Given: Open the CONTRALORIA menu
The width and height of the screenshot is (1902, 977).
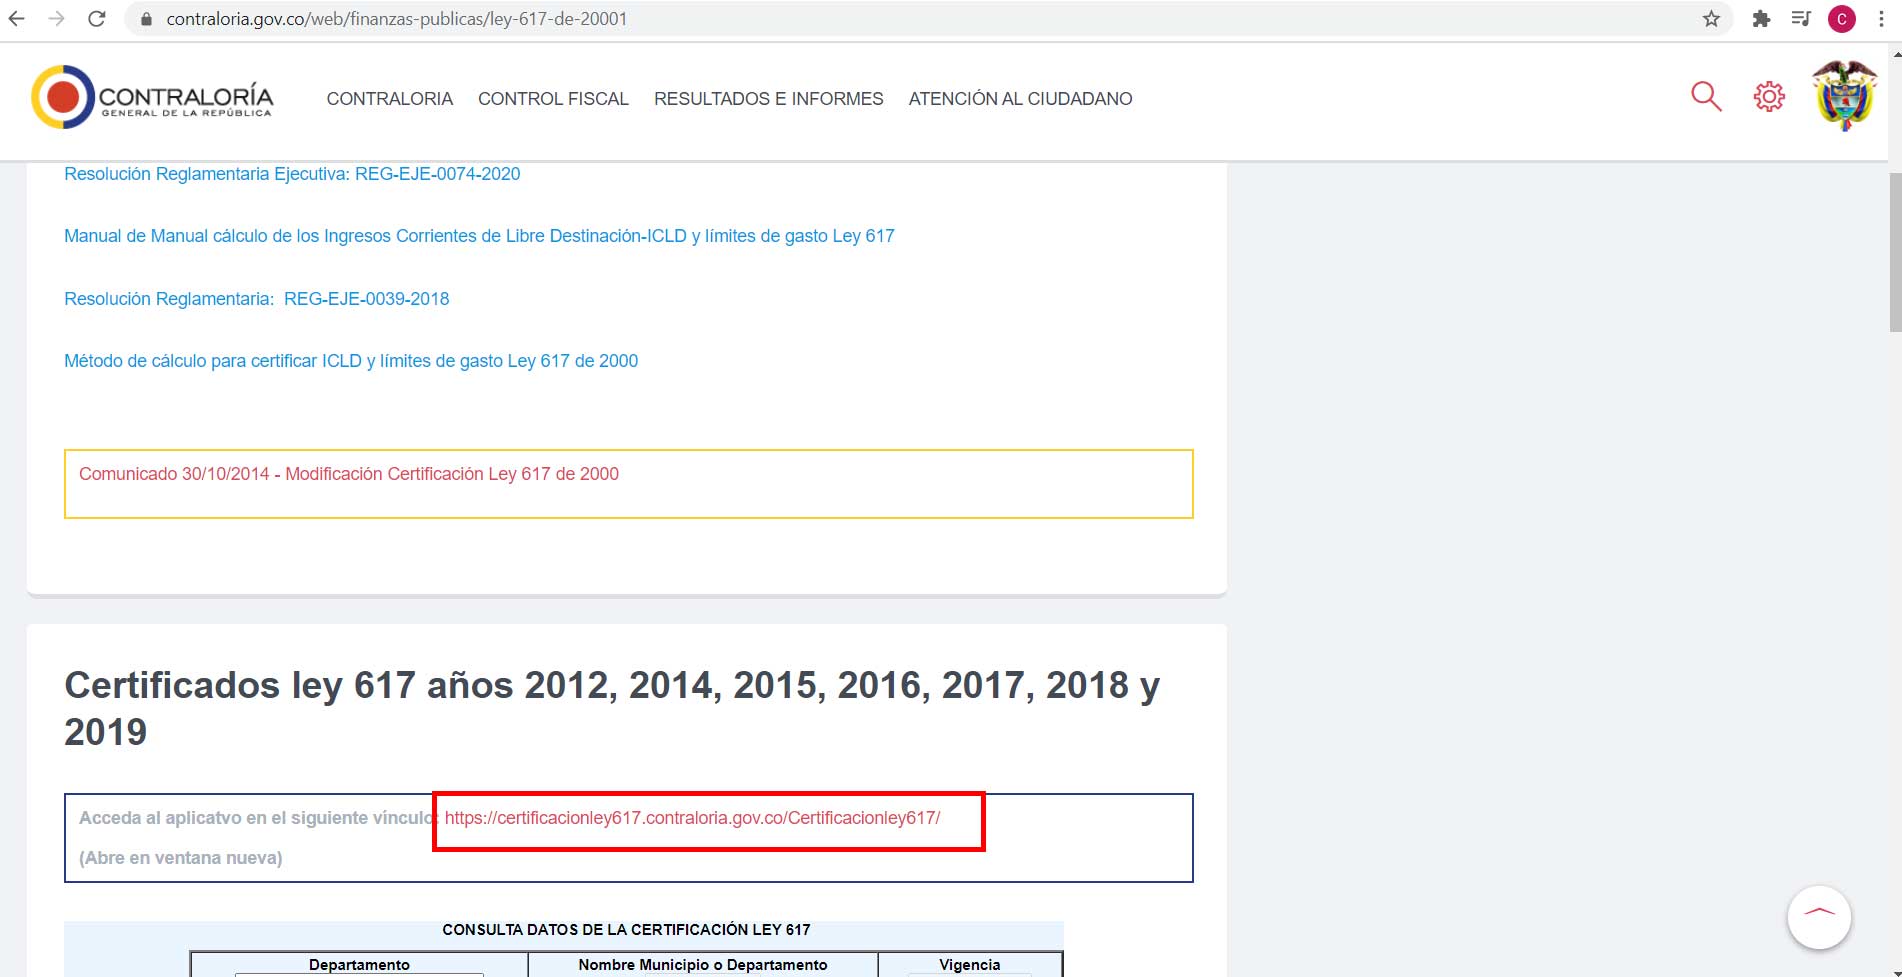Looking at the screenshot, I should 389,99.
